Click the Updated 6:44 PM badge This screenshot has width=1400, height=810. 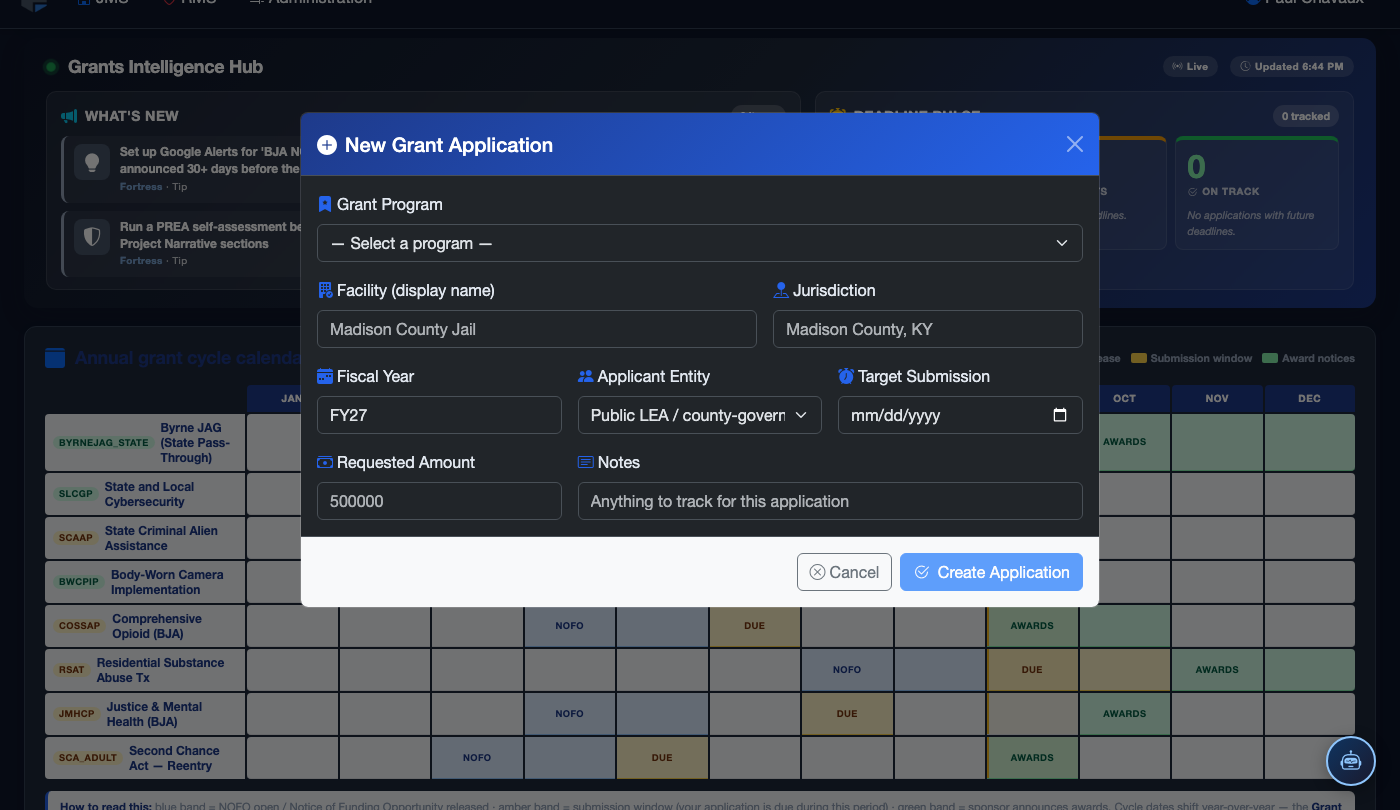pos(1292,66)
